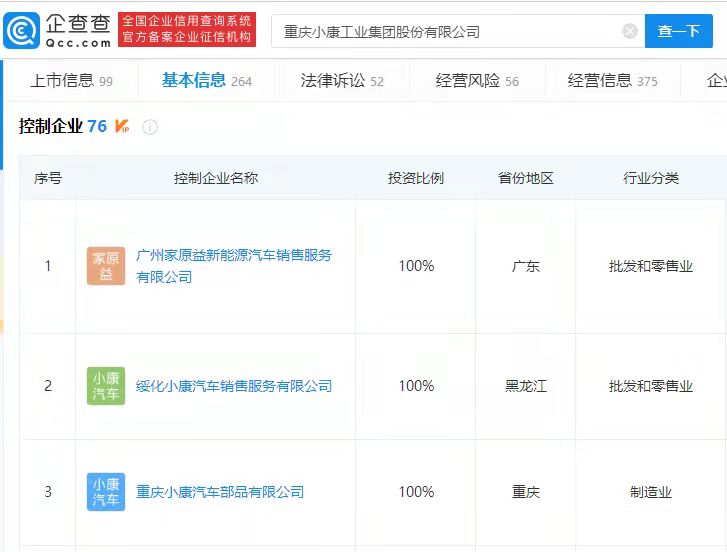Click the info icon beside 控制企业

[x=150, y=127]
